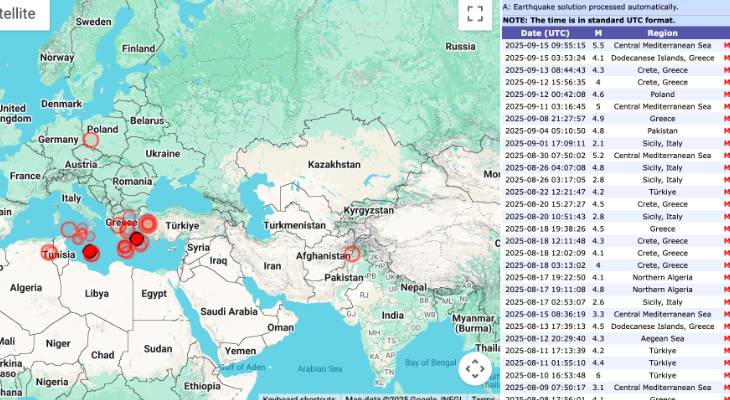Switch to the Satellite map view

[19, 14]
